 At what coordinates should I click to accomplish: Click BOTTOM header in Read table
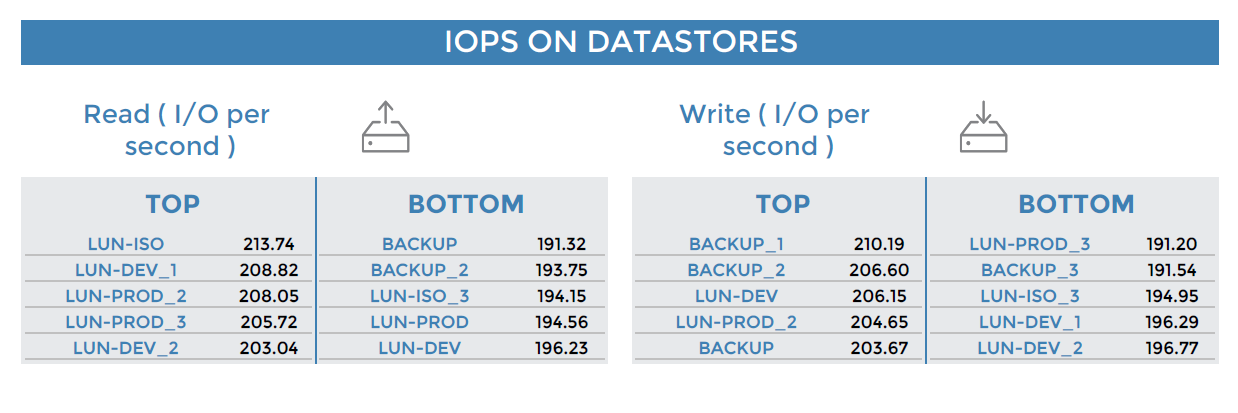(x=465, y=204)
